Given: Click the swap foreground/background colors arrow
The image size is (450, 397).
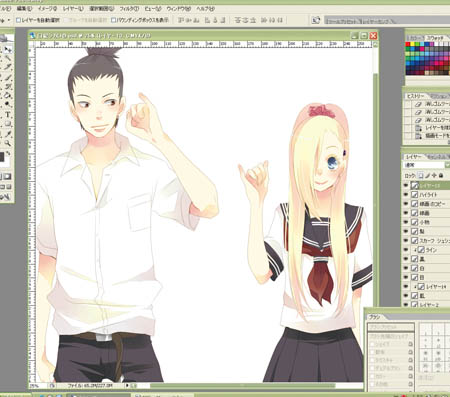Looking at the screenshot, I should (x=8, y=153).
